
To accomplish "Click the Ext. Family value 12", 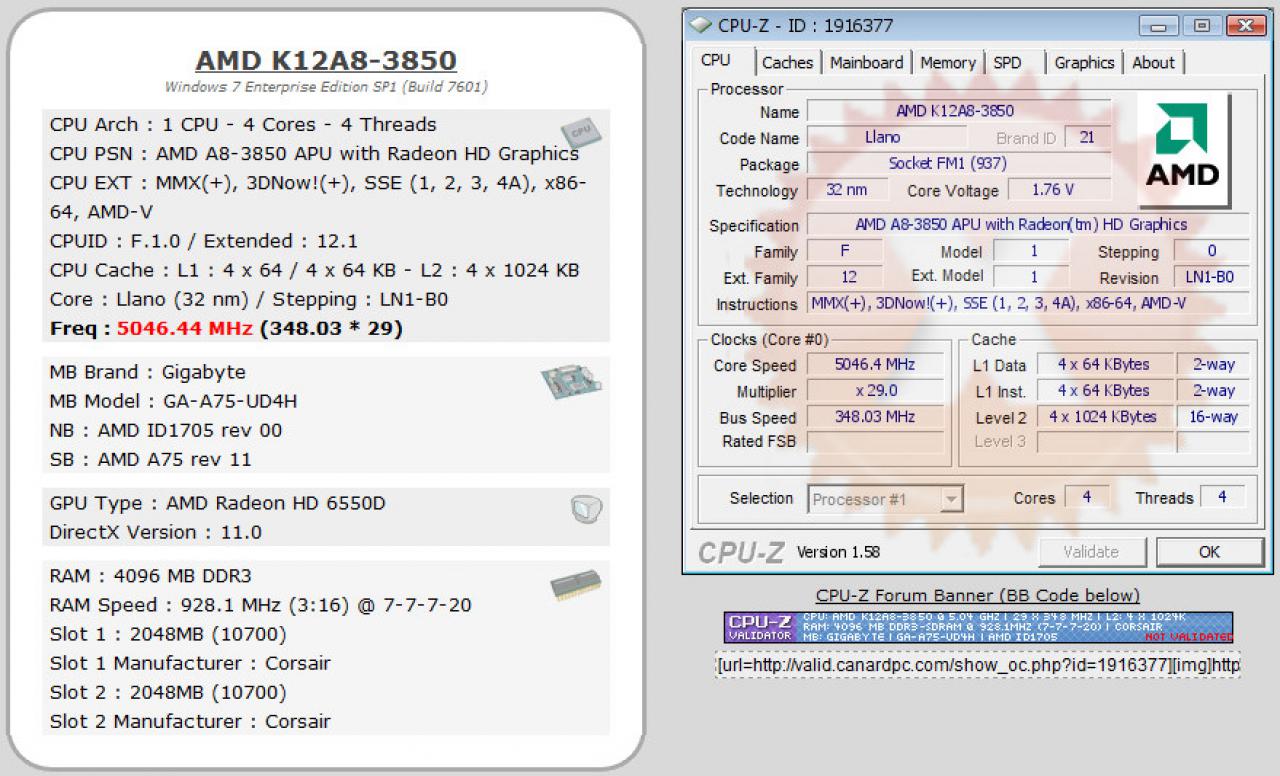I will click(x=845, y=277).
